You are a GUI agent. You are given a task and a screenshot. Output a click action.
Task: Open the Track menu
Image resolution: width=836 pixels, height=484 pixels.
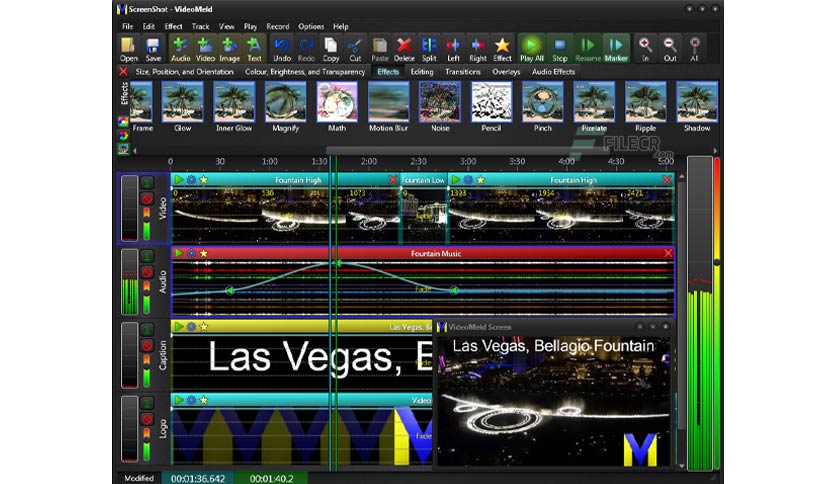click(x=200, y=26)
